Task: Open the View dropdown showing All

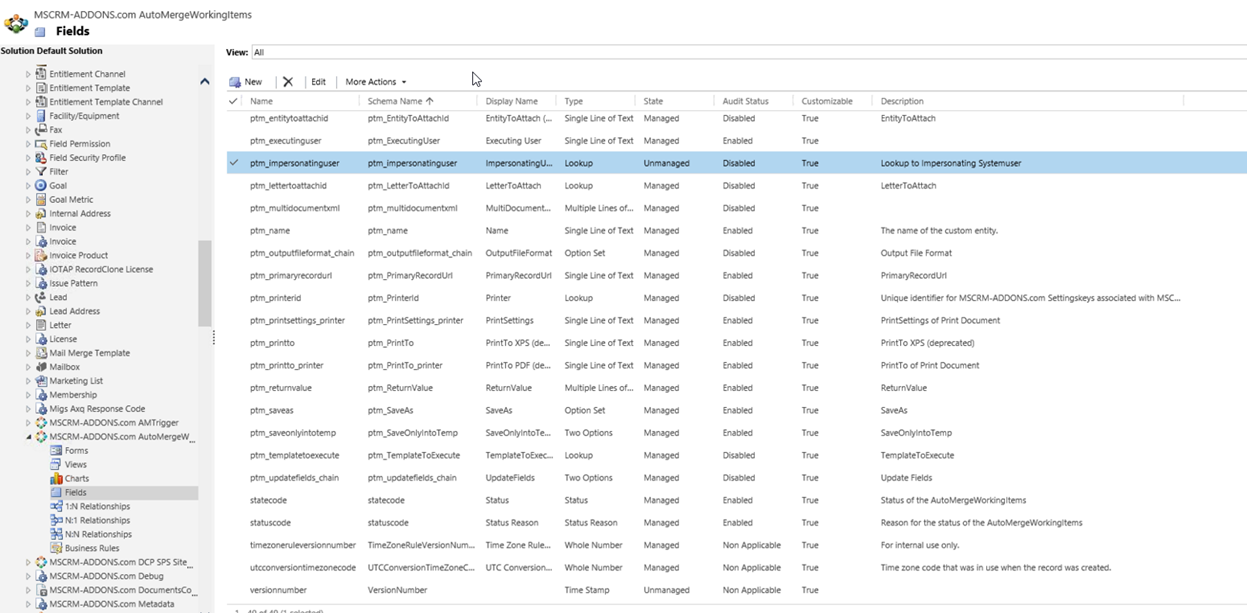Action: tap(748, 52)
